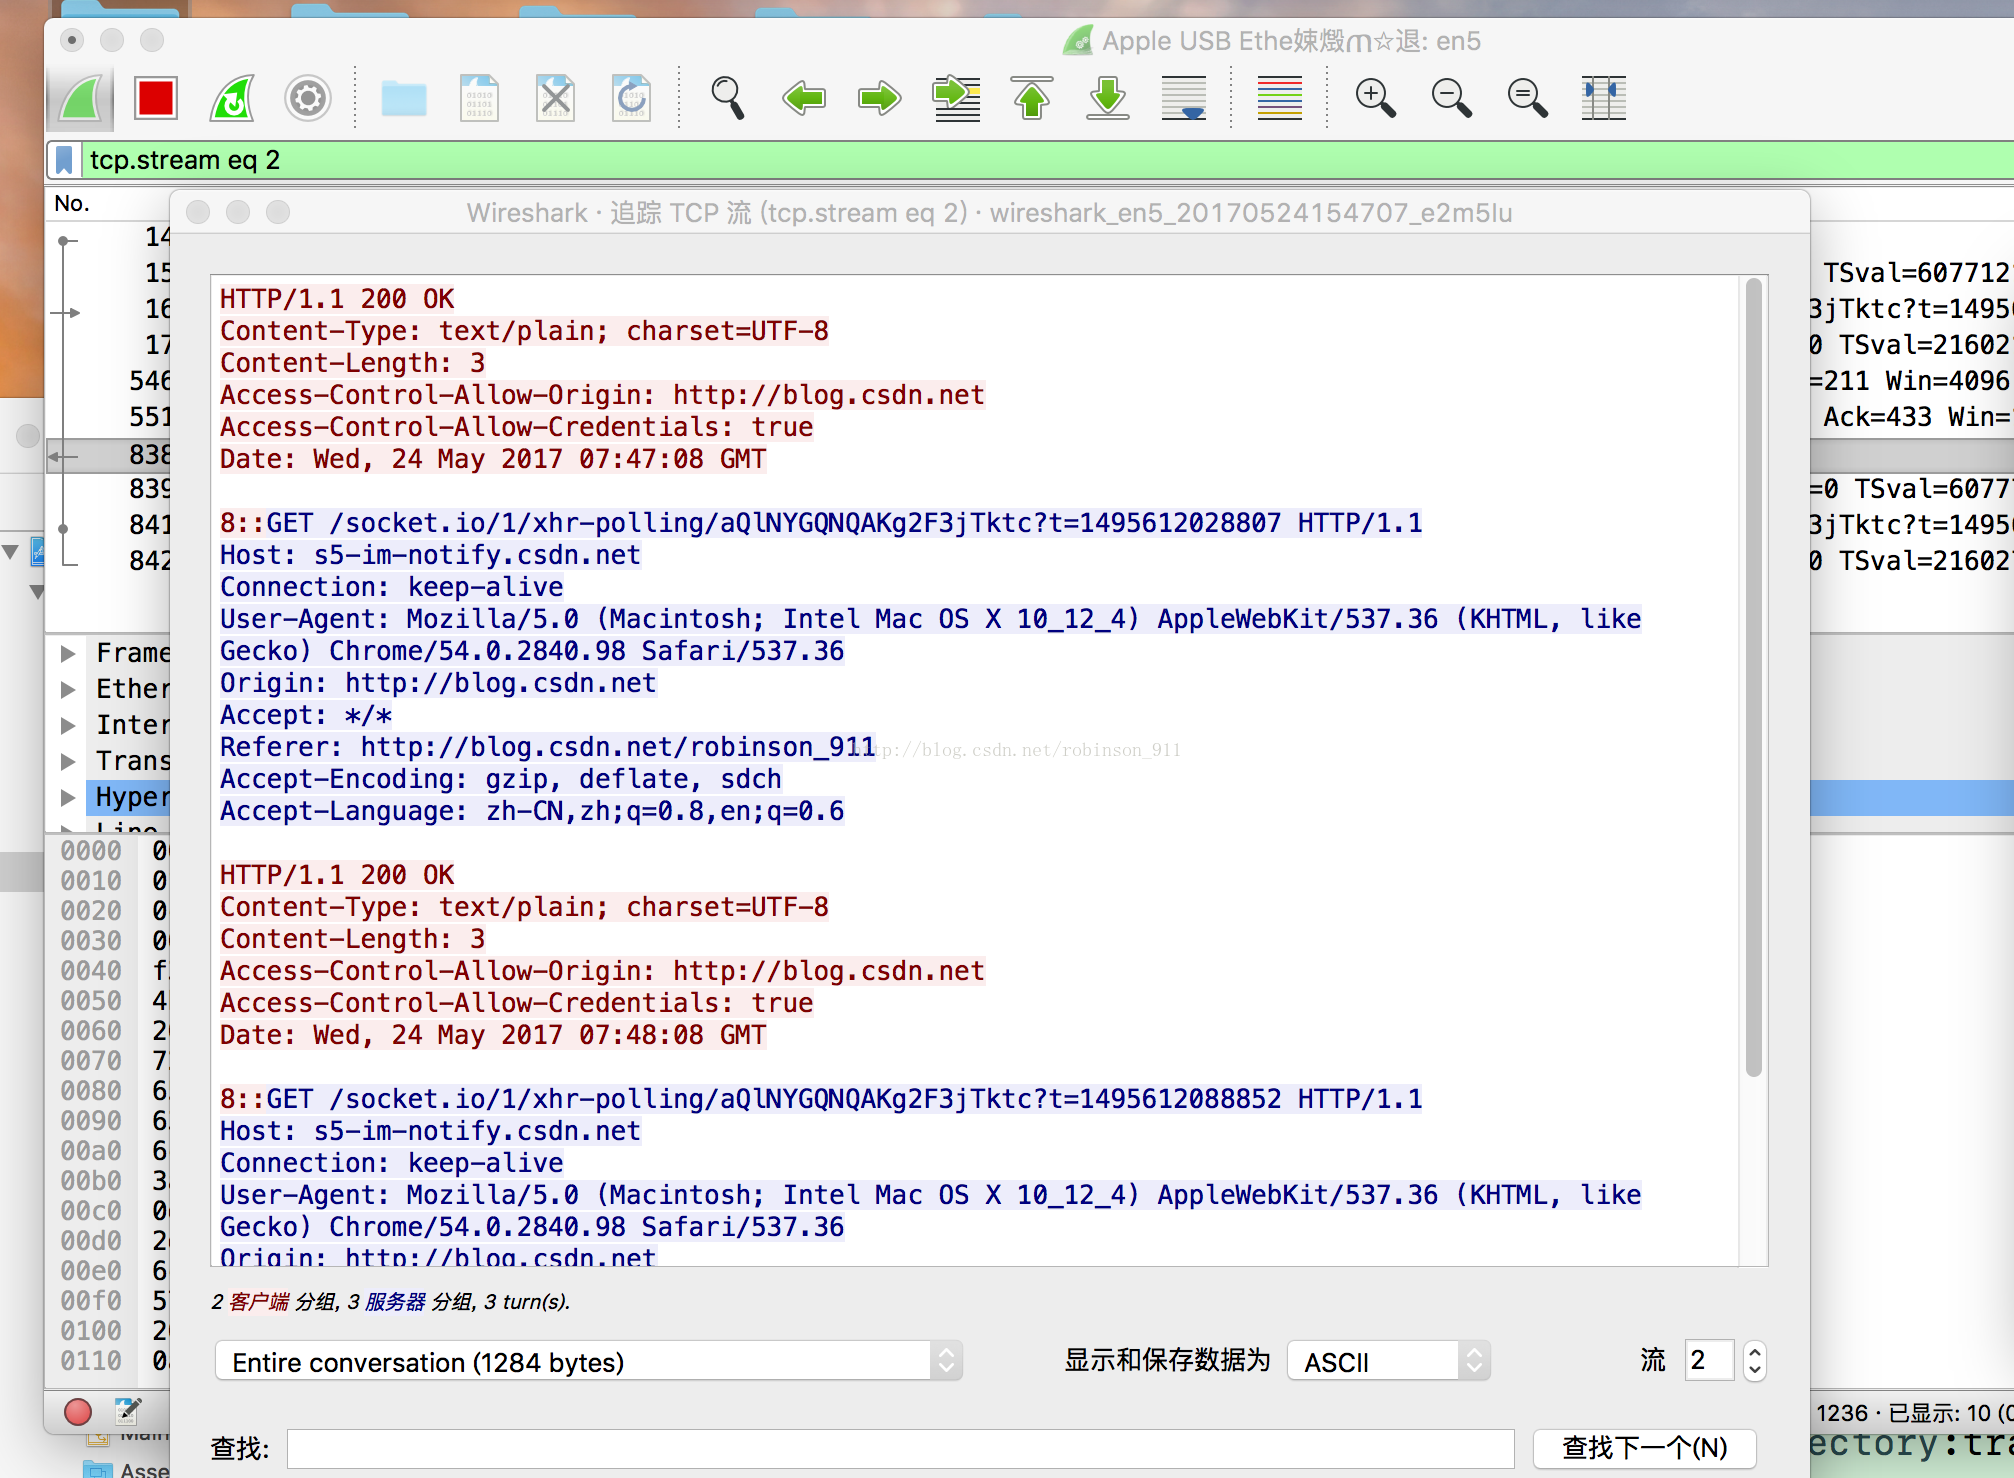Expand the Transmission Control tree item
This screenshot has height=1478, width=2014.
tap(68, 762)
